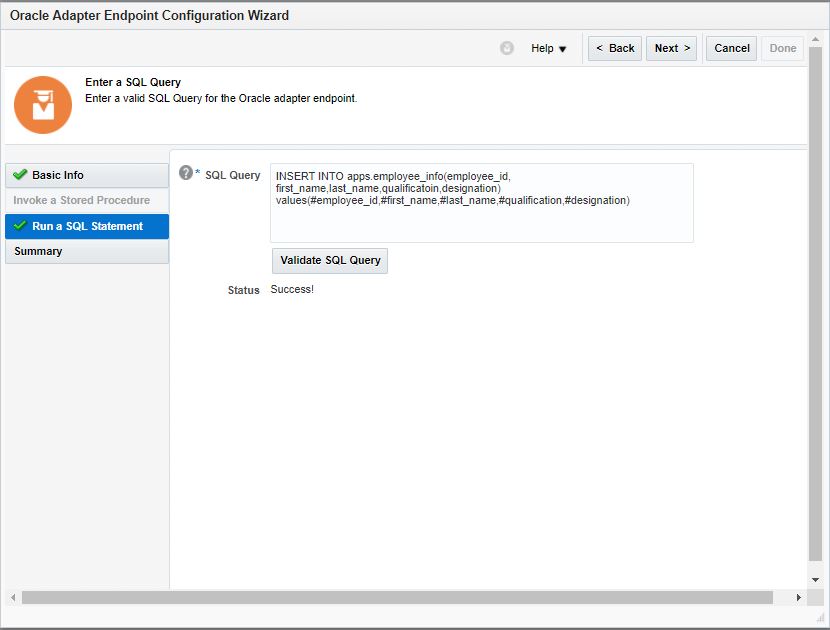Viewport: 830px width, 630px height.
Task: Select Invoke a Stored Procedure step
Action: 87,200
